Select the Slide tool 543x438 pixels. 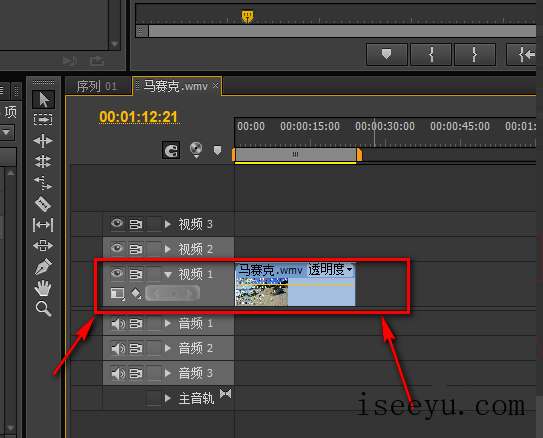(43, 246)
